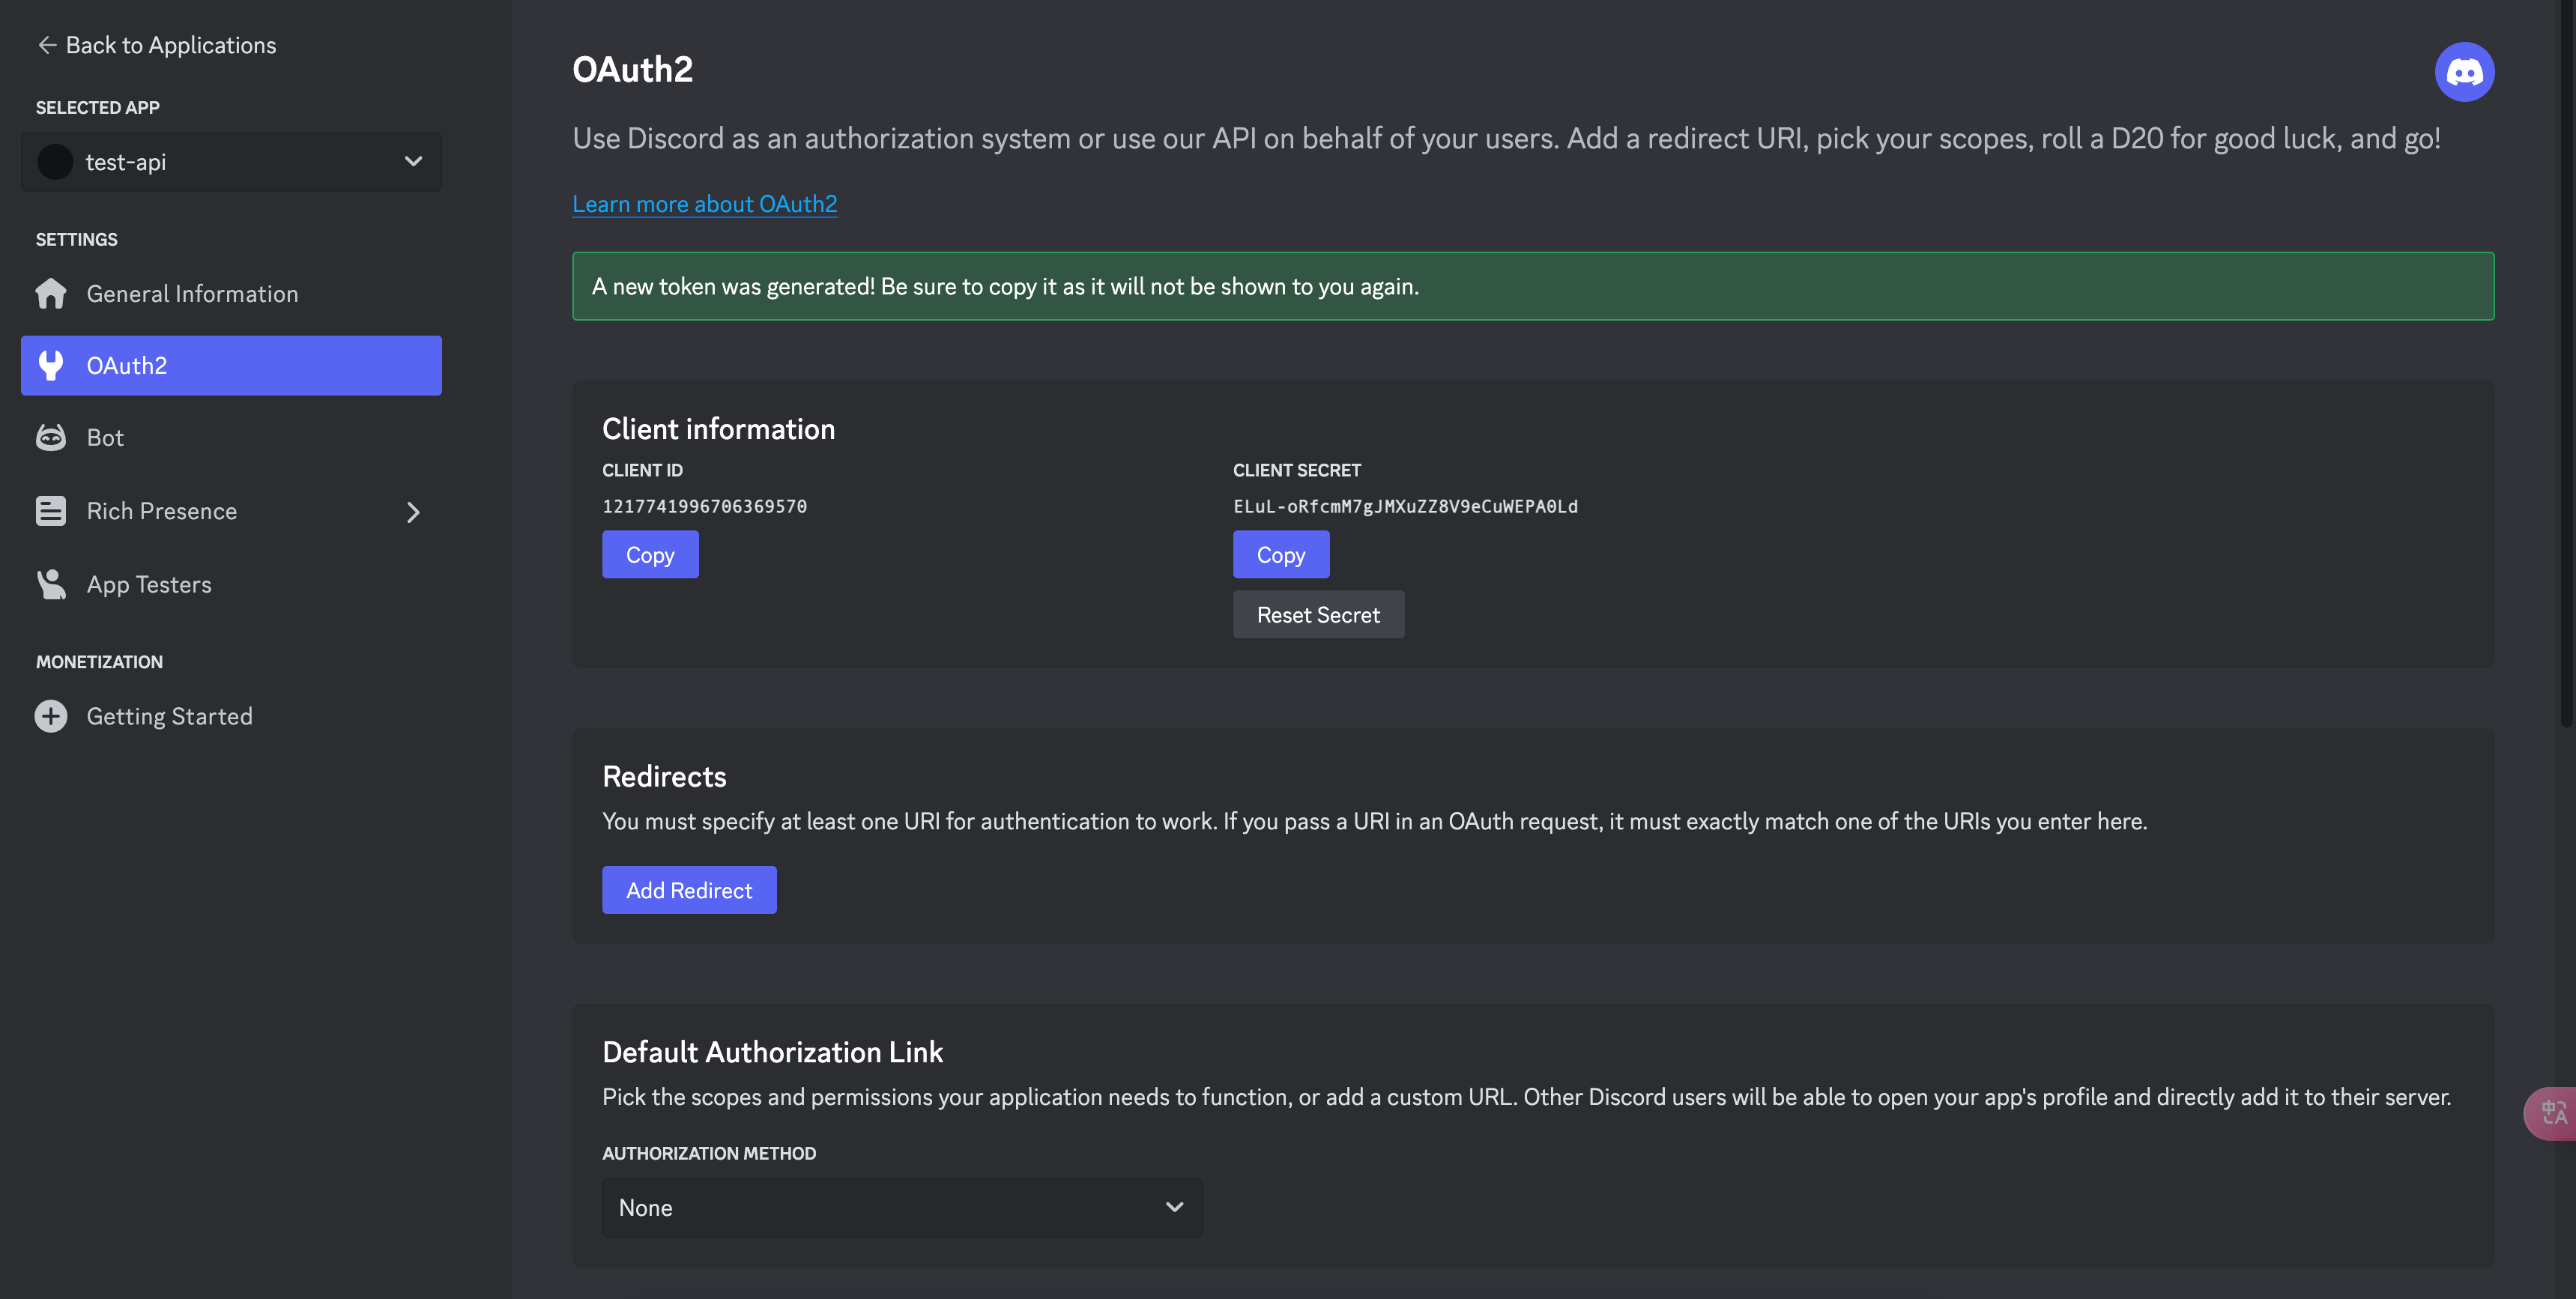Click the AUTHORIZATION METHOD label
The width and height of the screenshot is (2576, 1299).
coord(709,1153)
